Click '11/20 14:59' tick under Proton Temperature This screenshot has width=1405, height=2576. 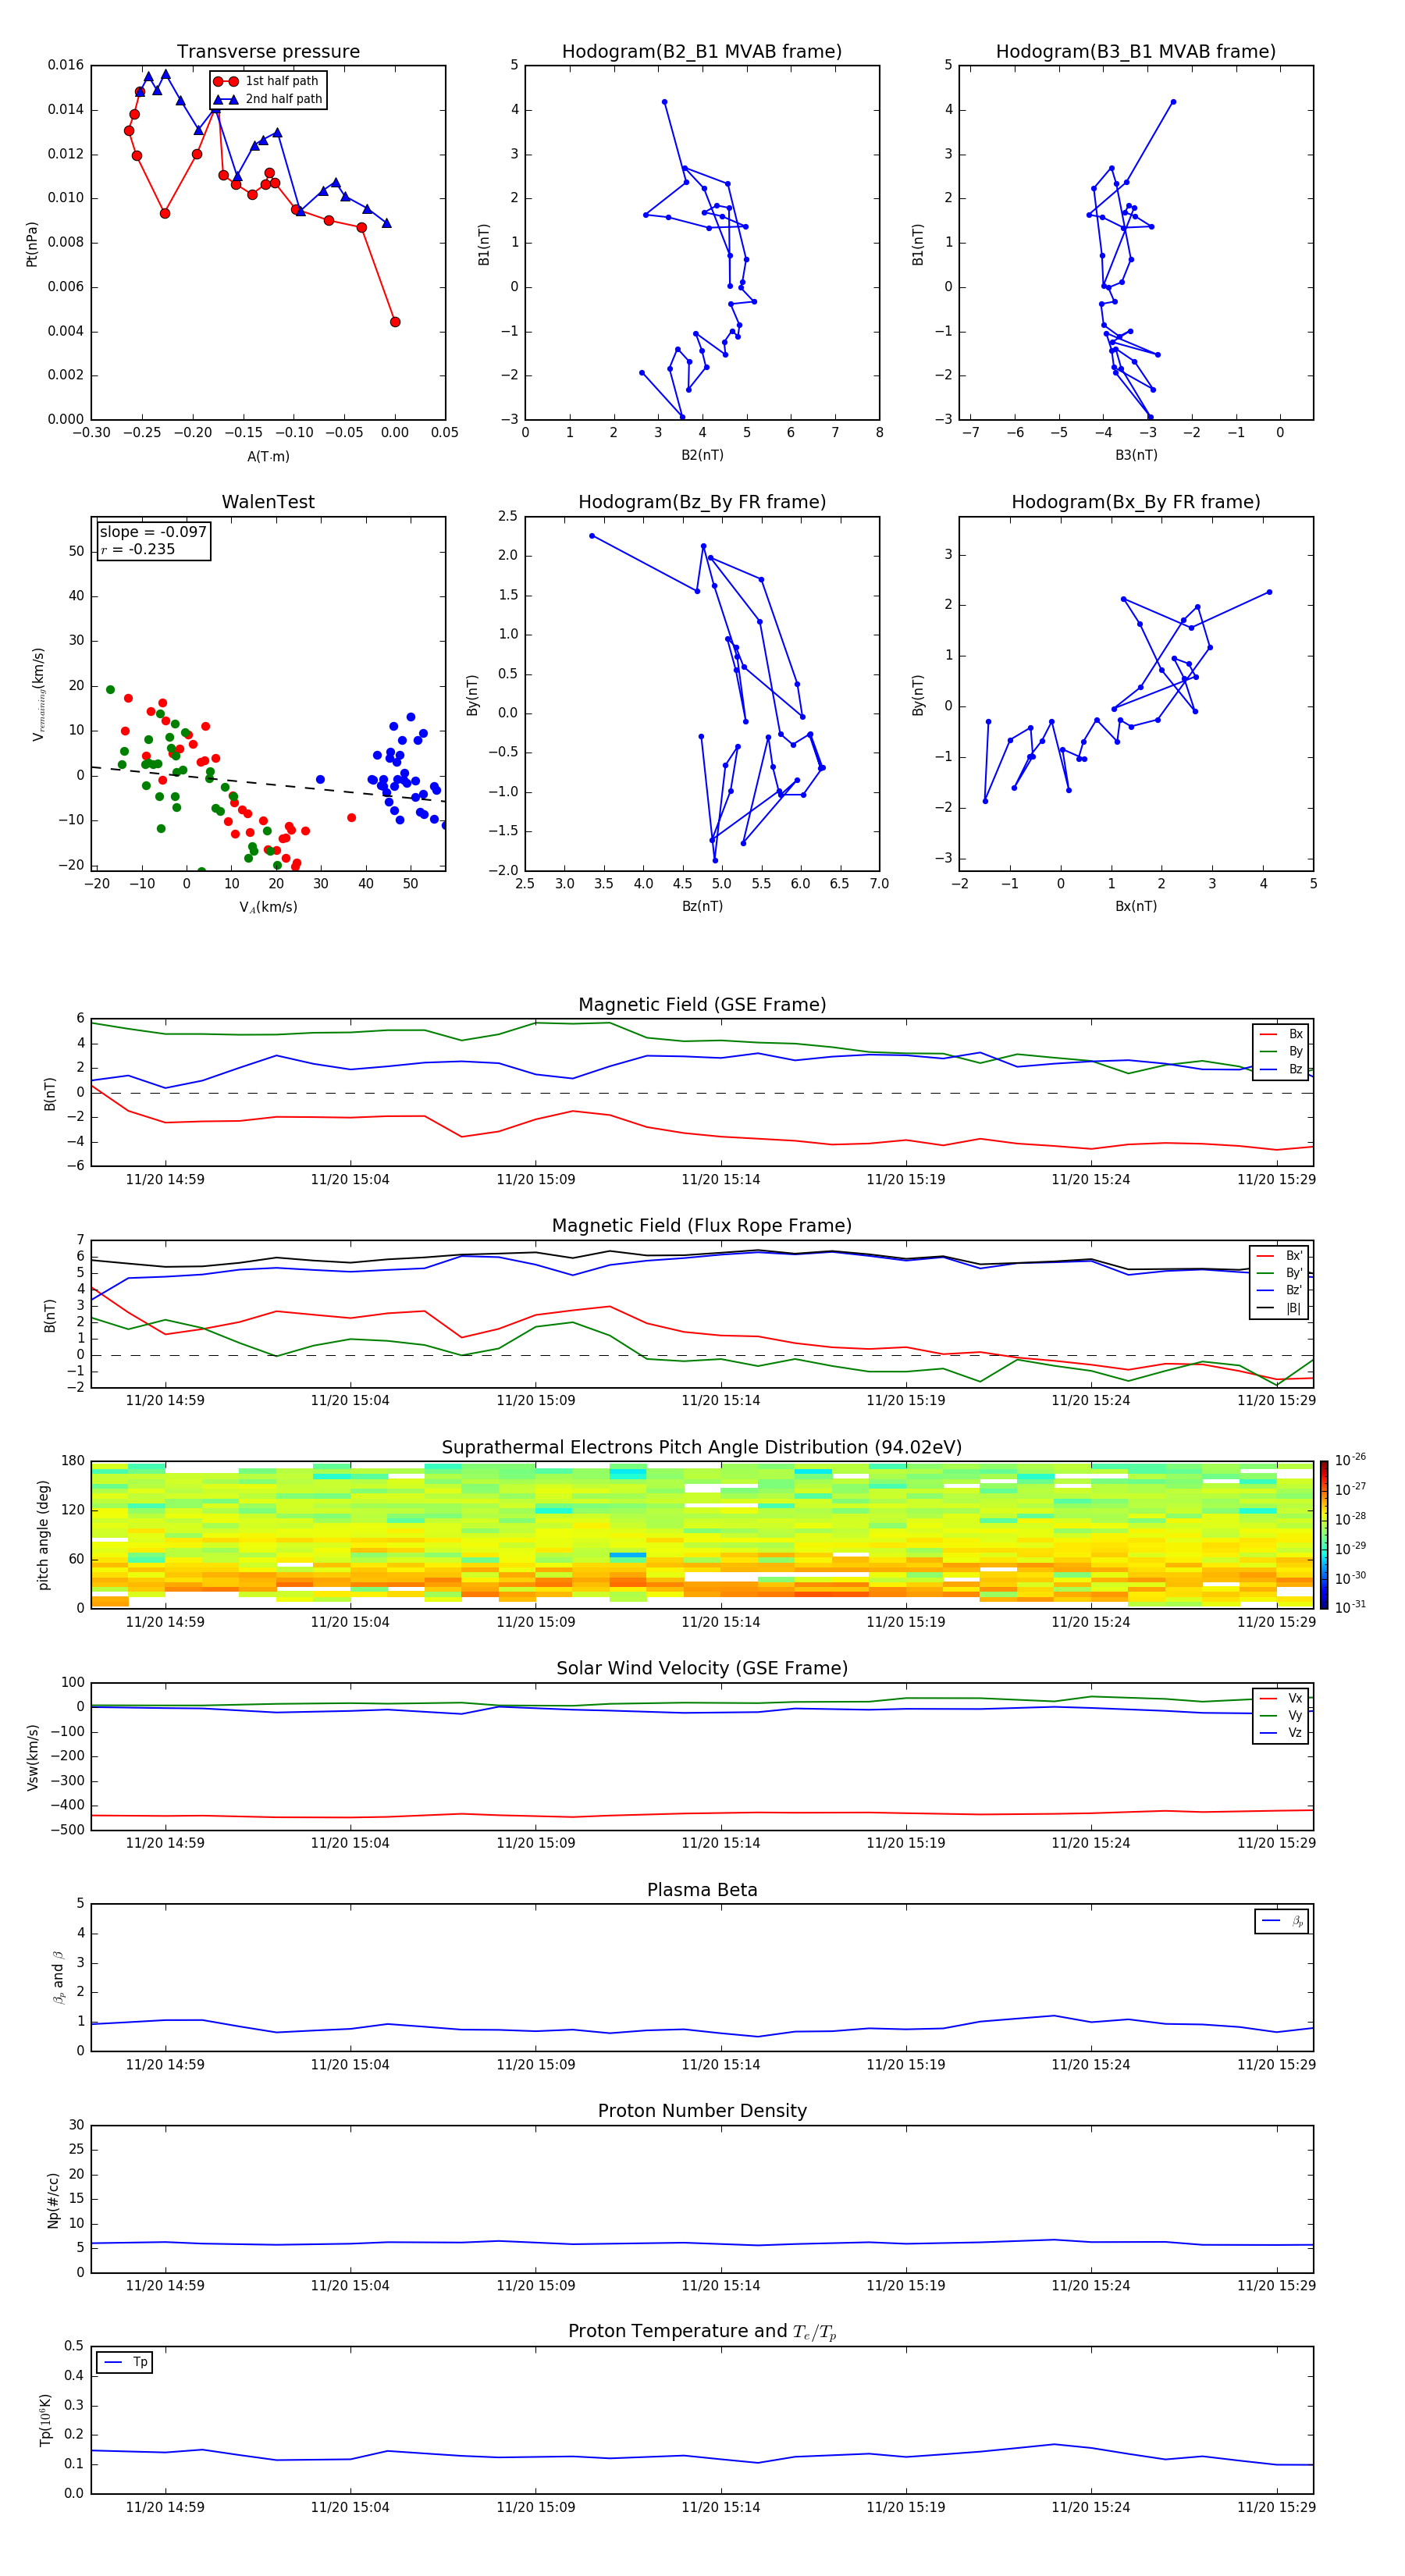point(165,2507)
